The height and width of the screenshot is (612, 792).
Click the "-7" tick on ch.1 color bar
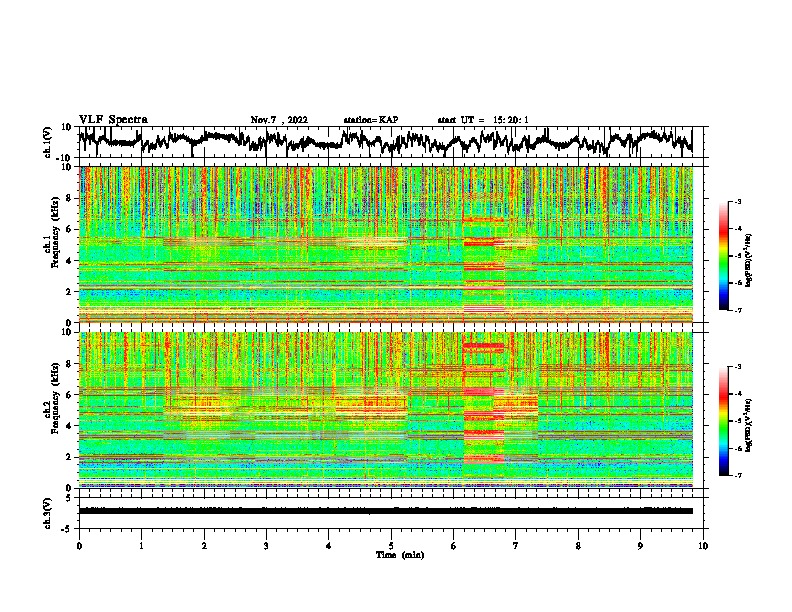tap(737, 310)
